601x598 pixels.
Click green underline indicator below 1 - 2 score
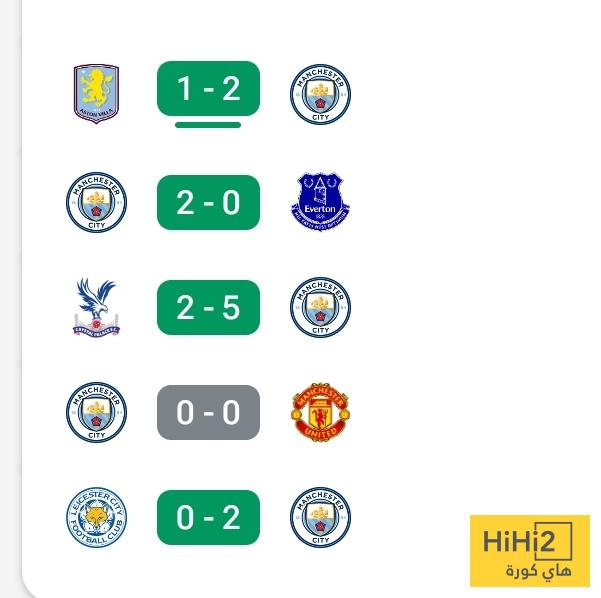[x=208, y=125]
